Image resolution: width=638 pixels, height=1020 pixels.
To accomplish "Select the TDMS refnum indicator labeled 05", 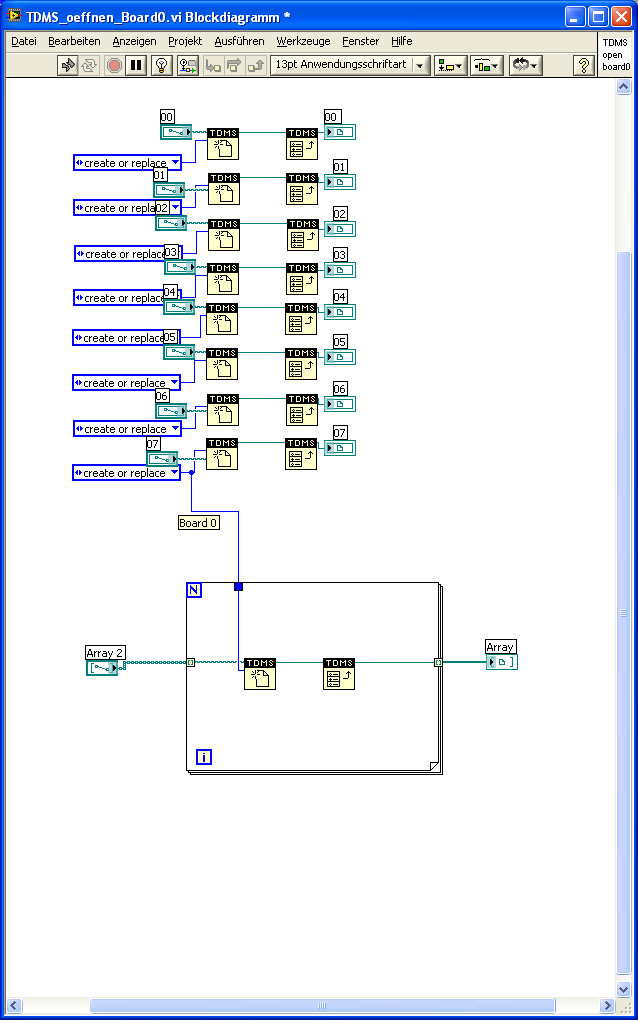I will pyautogui.click(x=339, y=356).
